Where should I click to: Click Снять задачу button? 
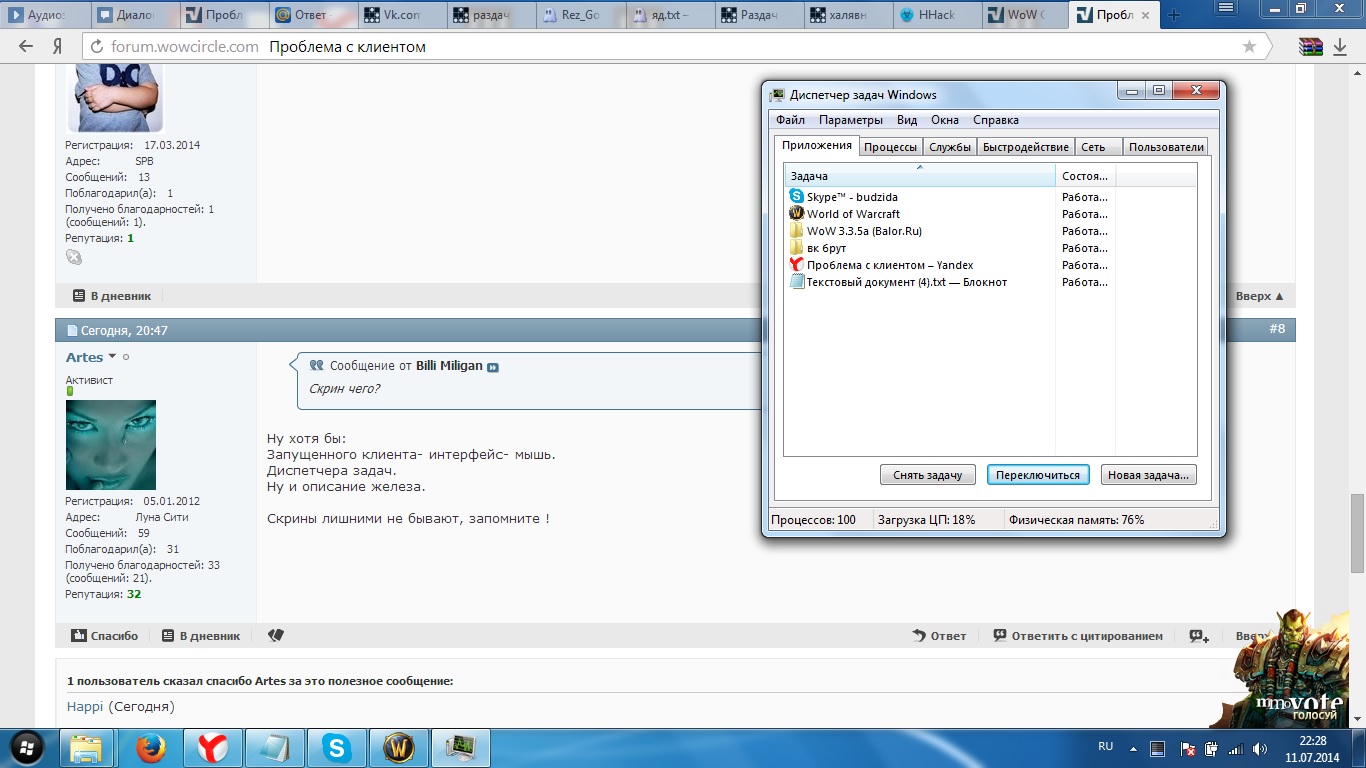pos(928,475)
